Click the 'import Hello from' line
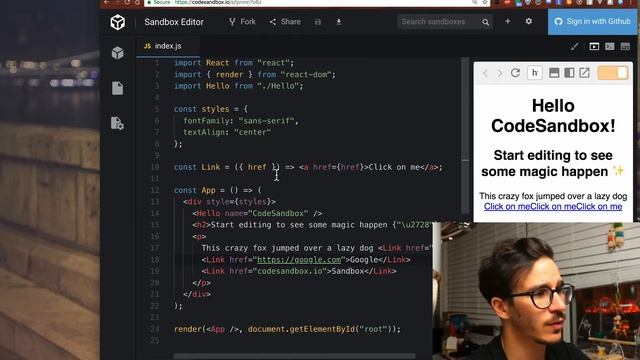Image resolution: width=640 pixels, height=360 pixels. (238, 86)
